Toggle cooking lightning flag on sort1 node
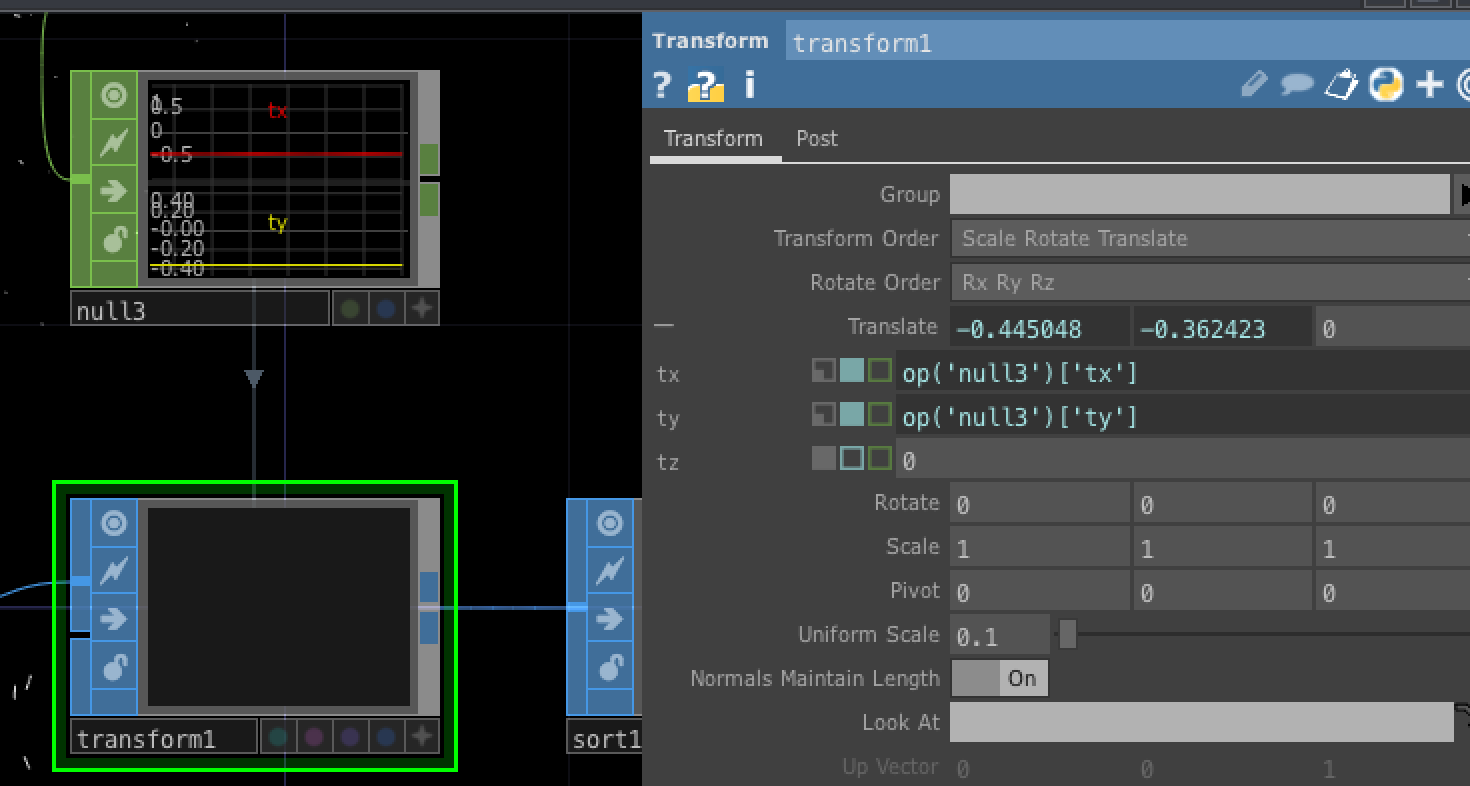 pos(610,571)
